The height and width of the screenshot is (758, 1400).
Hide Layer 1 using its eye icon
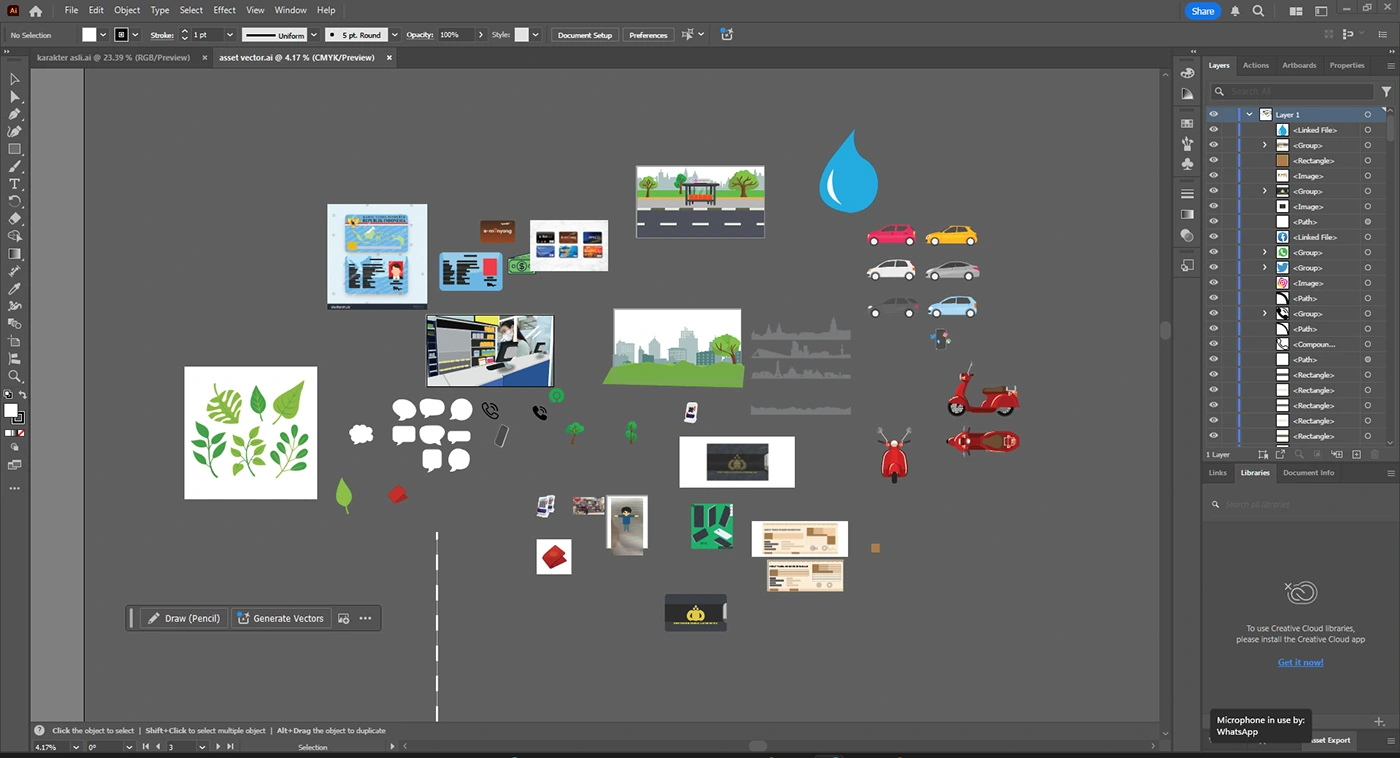(x=1213, y=115)
